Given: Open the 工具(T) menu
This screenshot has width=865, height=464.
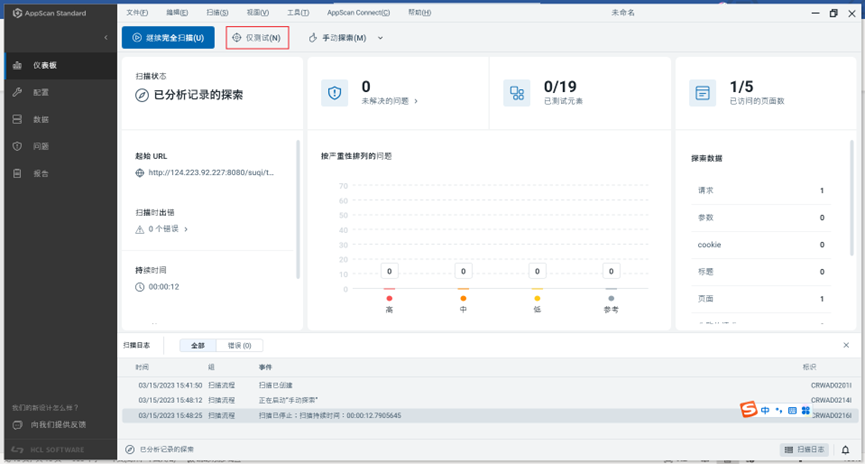Looking at the screenshot, I should [298, 13].
